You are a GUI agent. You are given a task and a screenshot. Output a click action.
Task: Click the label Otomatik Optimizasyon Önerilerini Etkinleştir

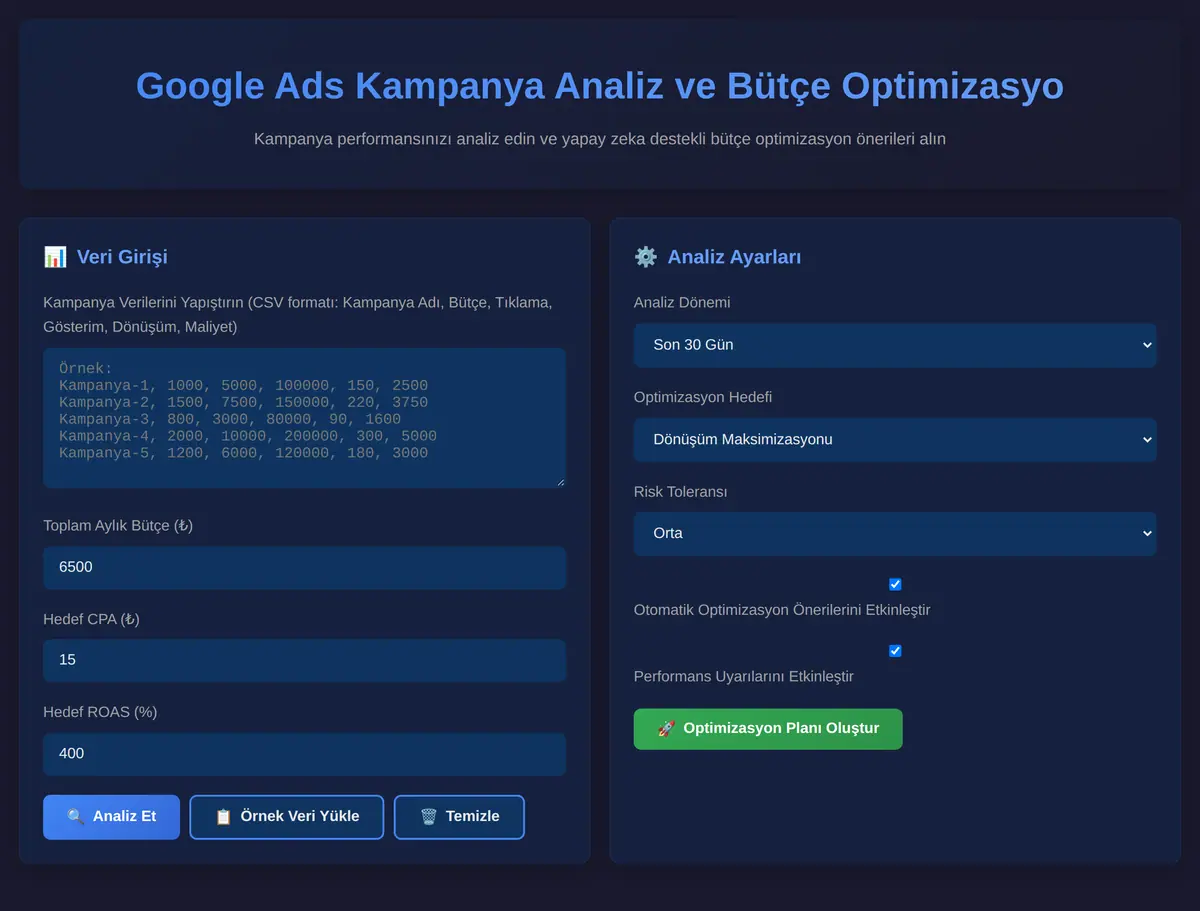tap(782, 610)
